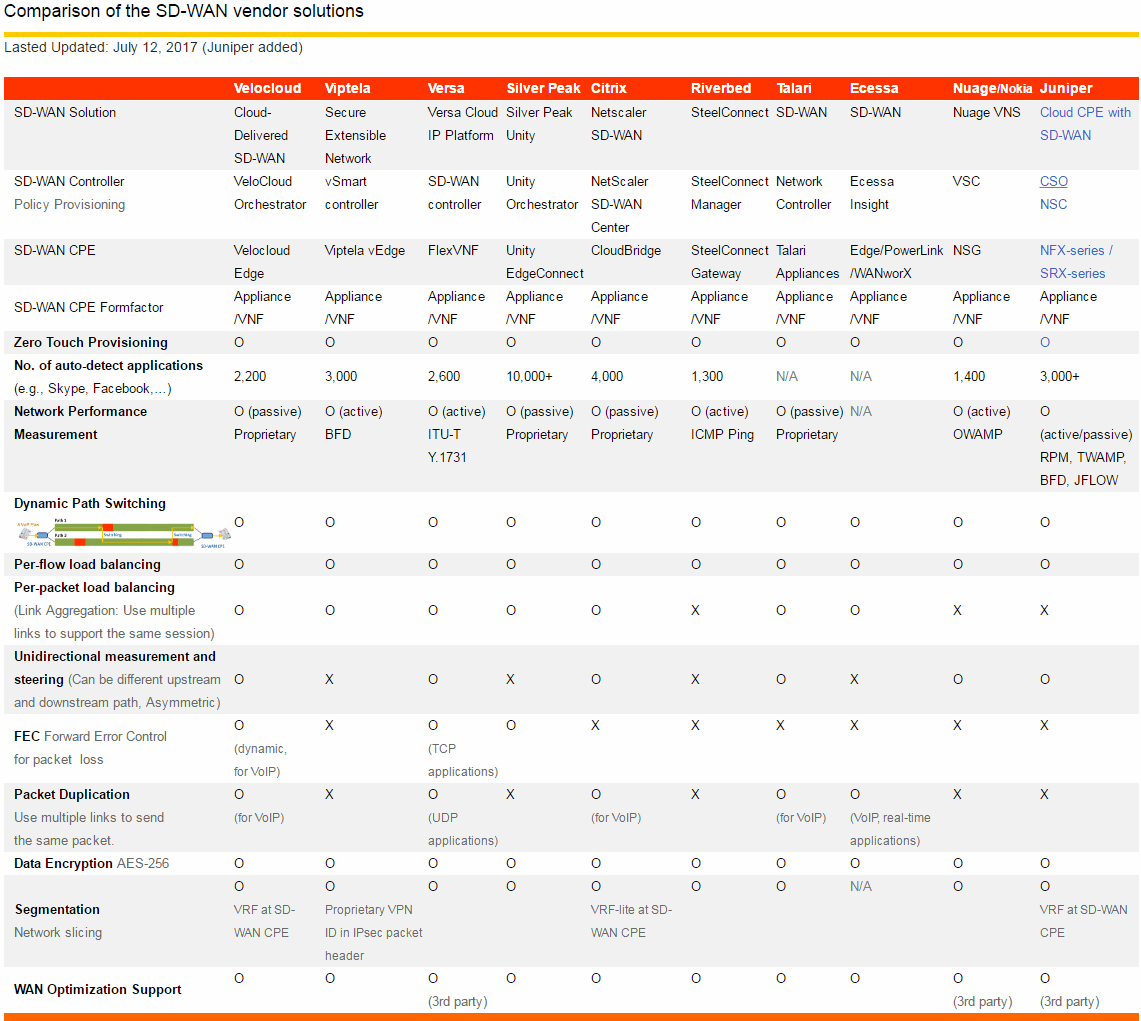Click Juniper's Zero Touch Provisioning 'O' link

[x=1045, y=342]
